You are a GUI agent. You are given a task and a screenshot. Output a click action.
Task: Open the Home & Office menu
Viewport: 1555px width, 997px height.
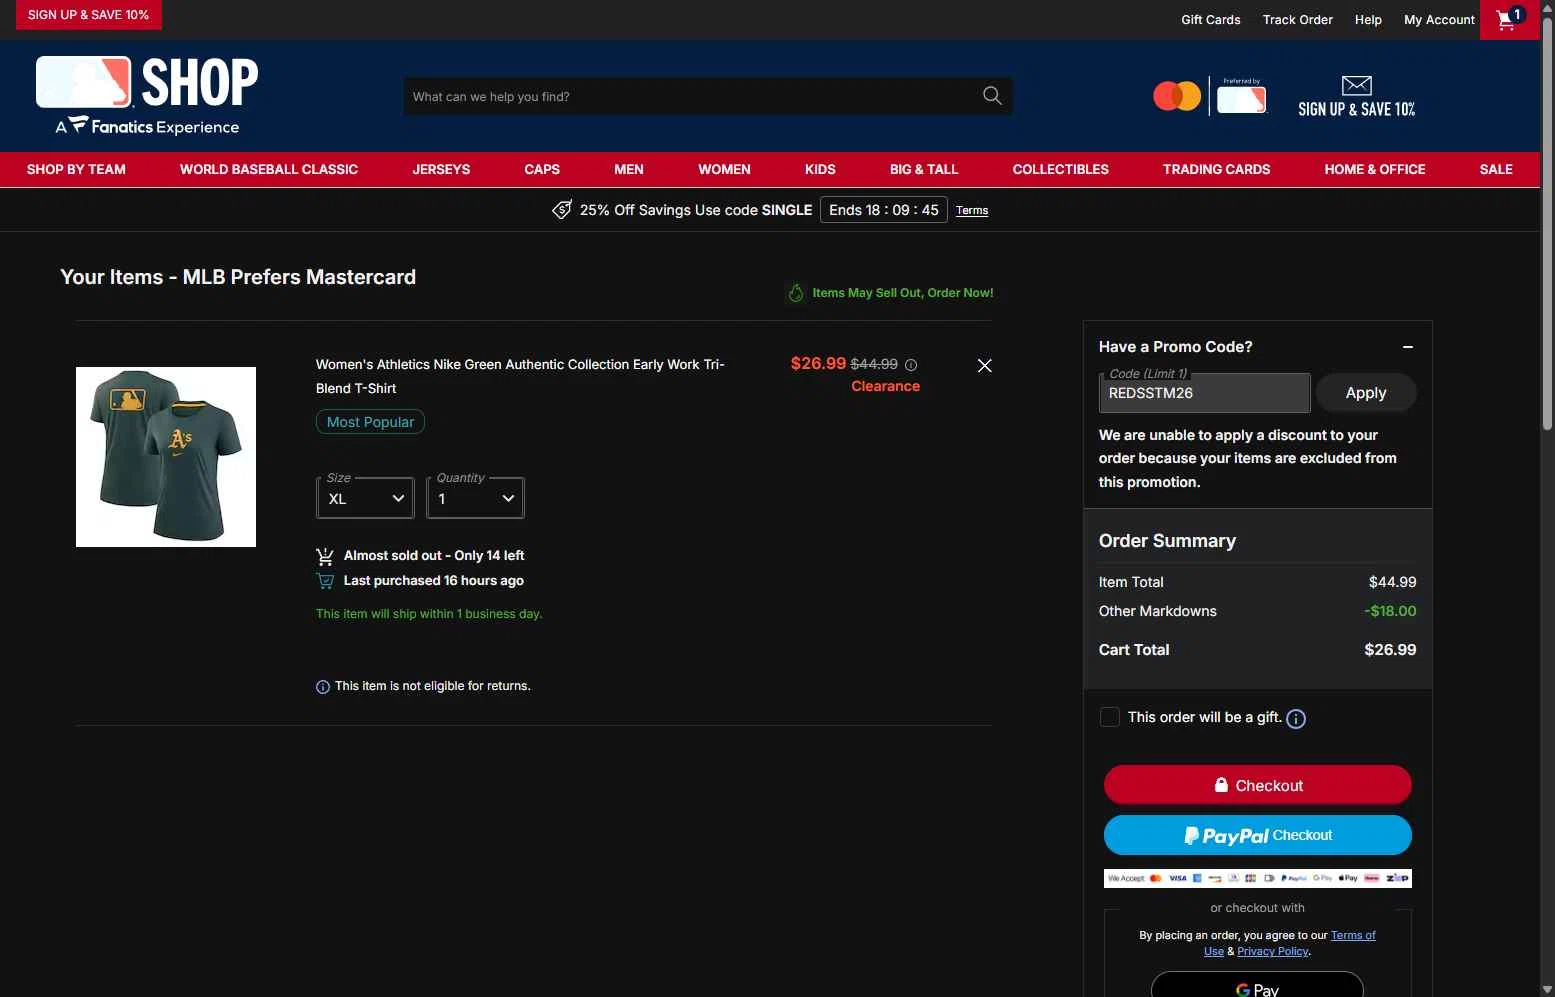1375,169
